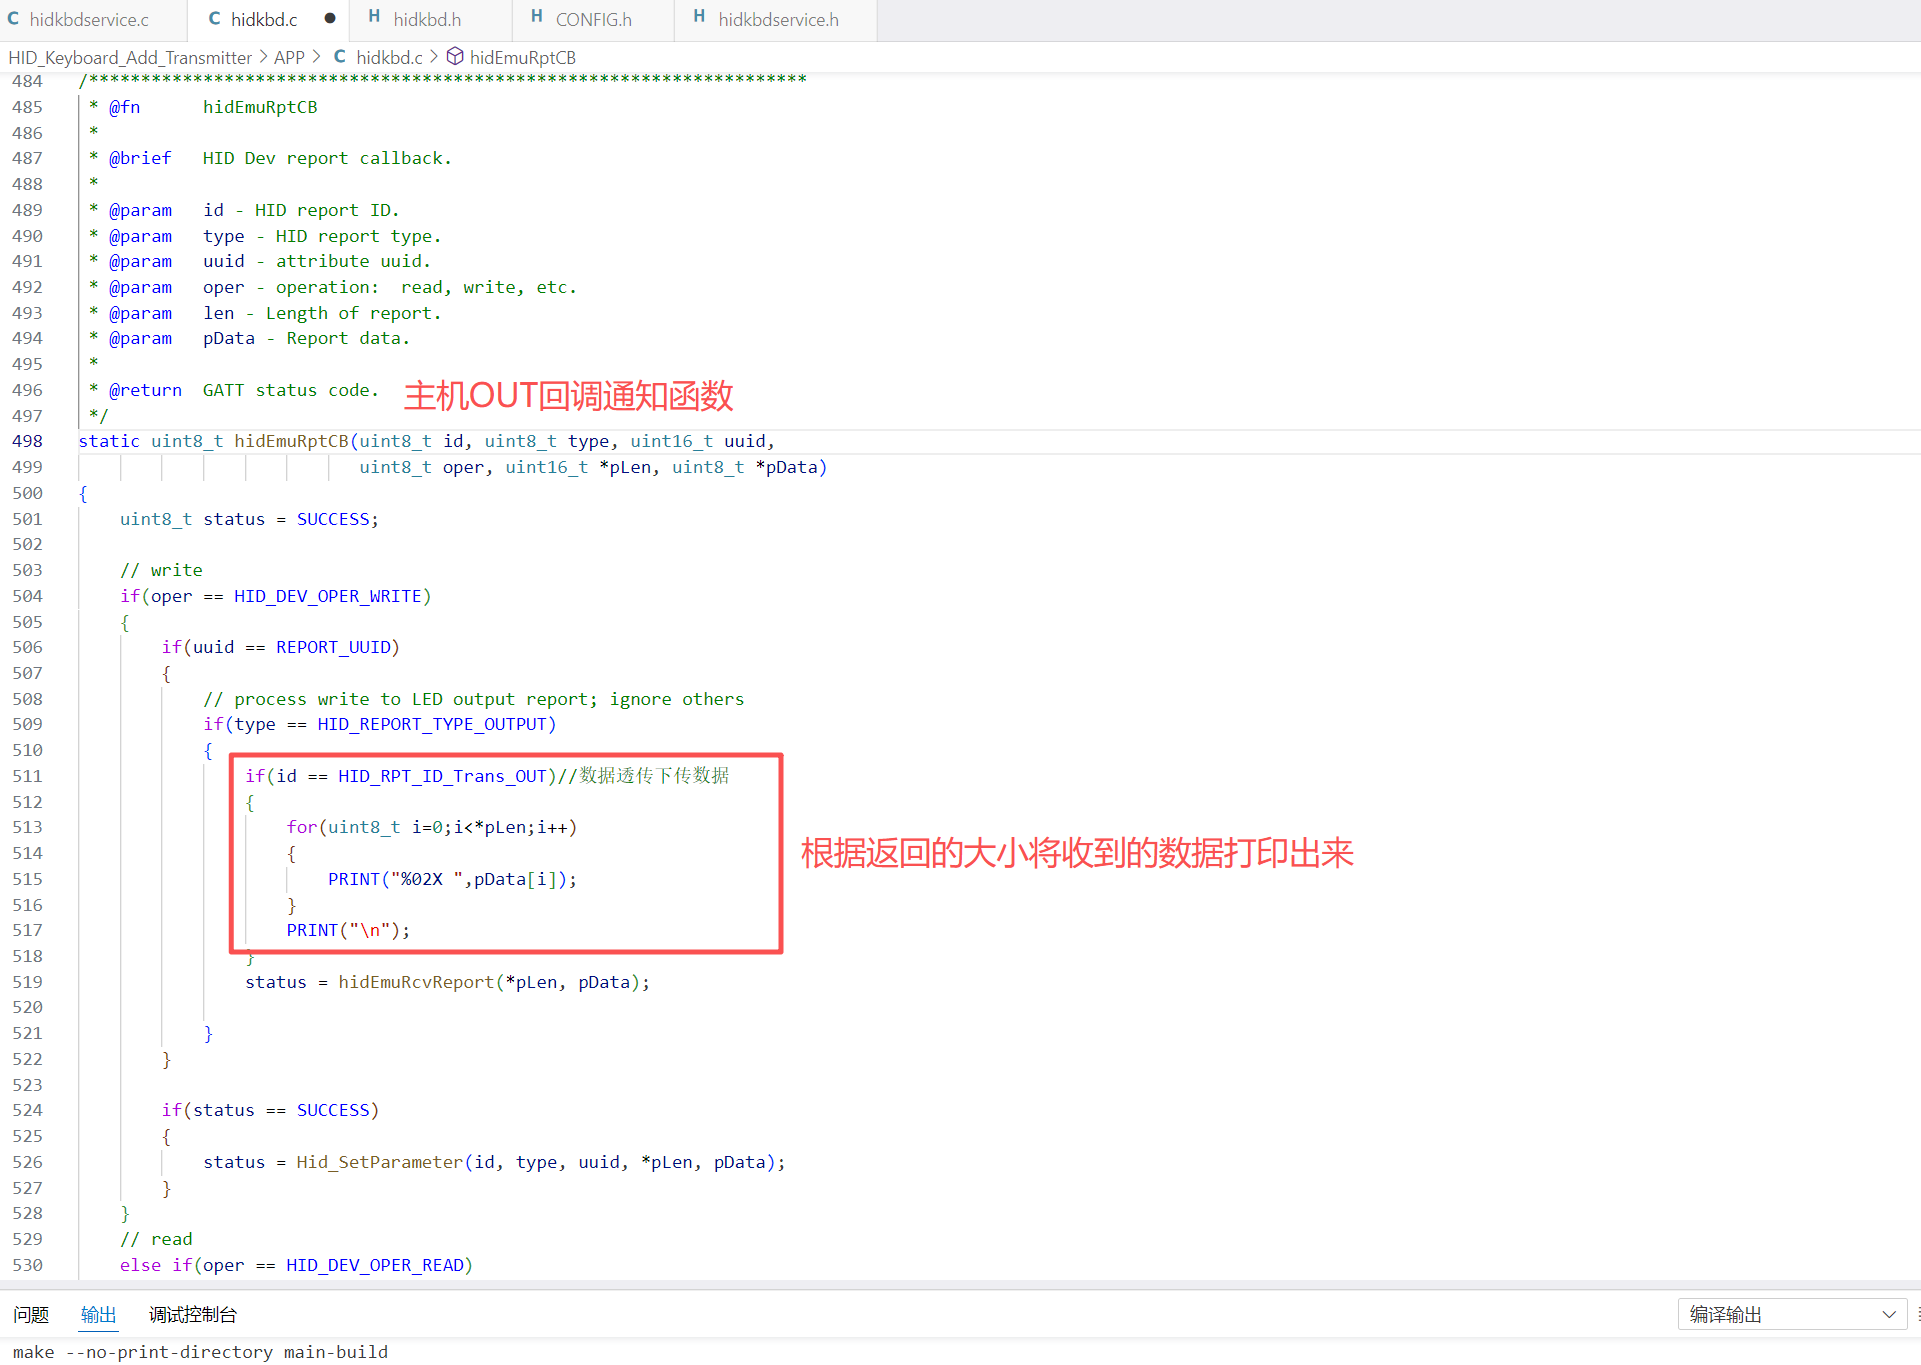Open the 调试控制台 panel tab
1921x1365 pixels.
(193, 1314)
